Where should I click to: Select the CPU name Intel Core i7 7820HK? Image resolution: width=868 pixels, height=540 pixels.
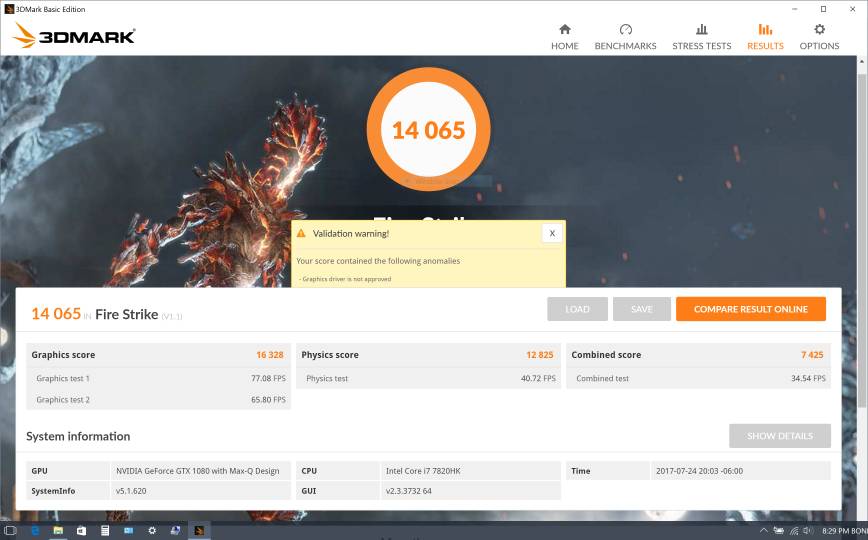[423, 471]
